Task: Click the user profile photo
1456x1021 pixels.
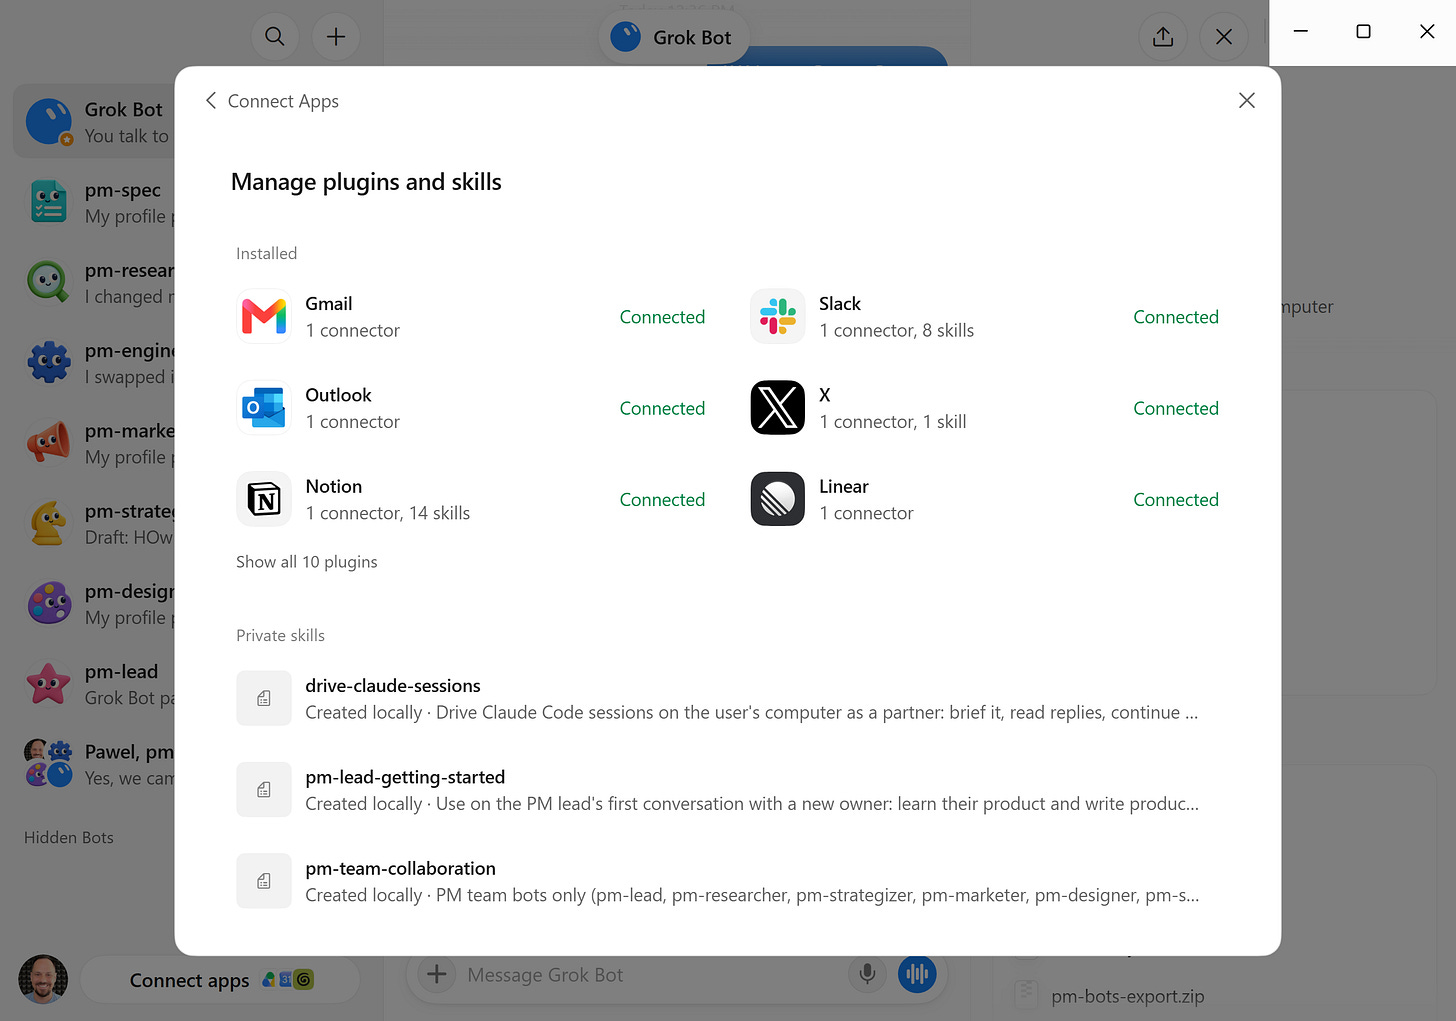Action: click(43, 979)
